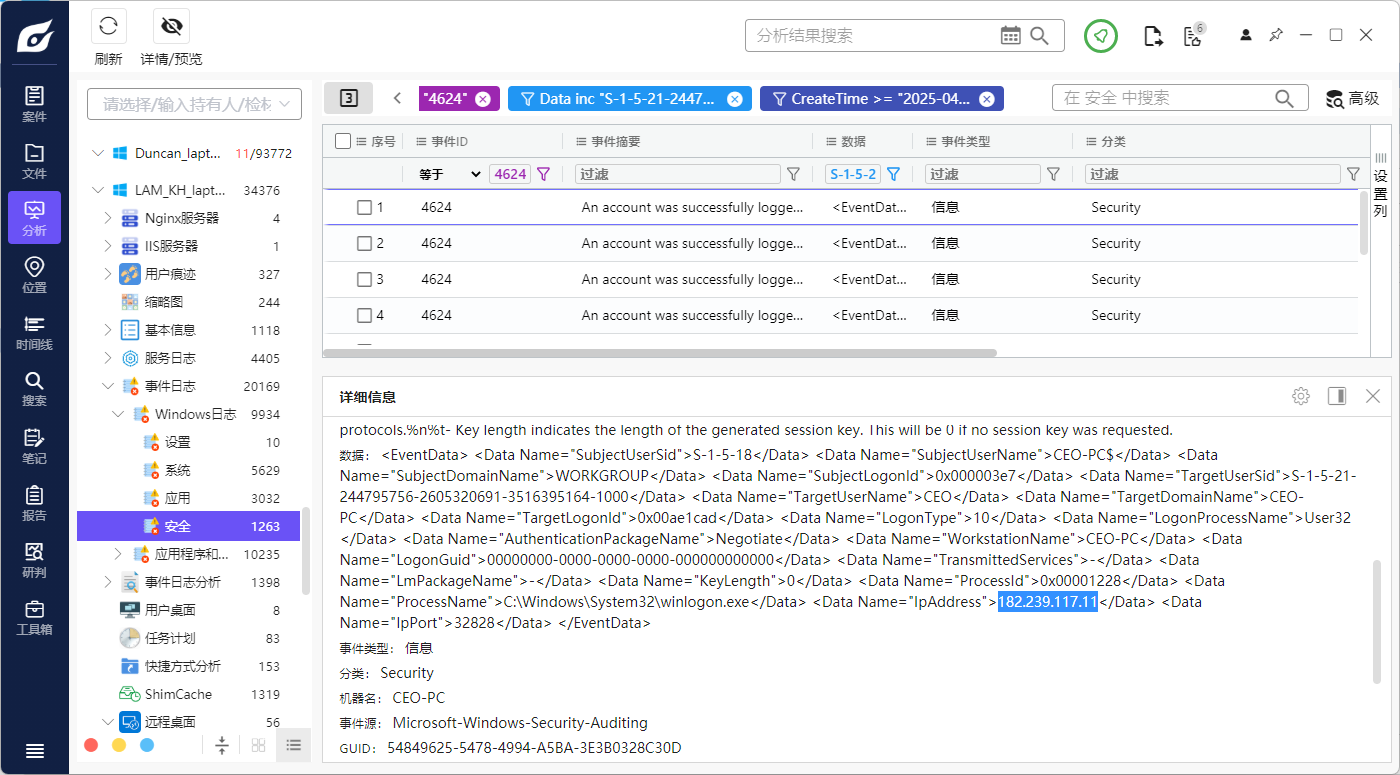1400x775 pixels.
Task: Collapse the Duncan_lapt... device node
Action: pos(97,153)
